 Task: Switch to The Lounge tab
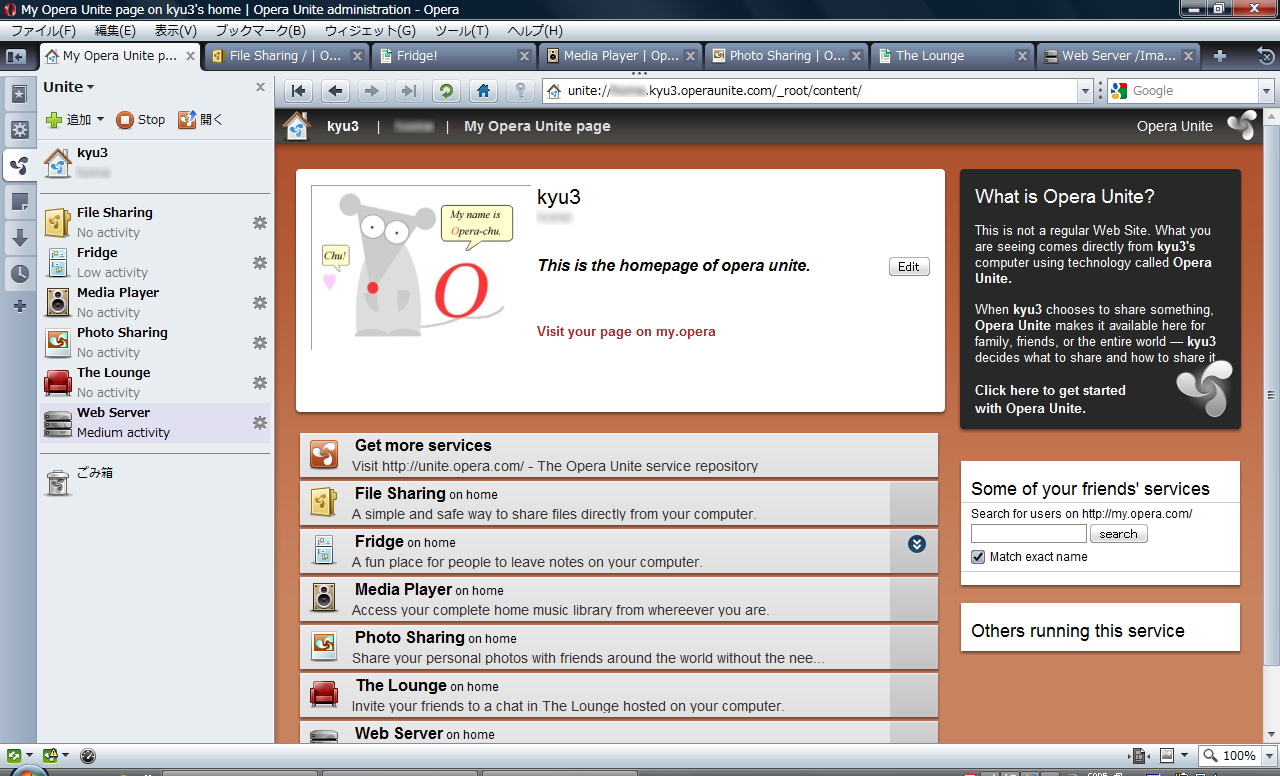pyautogui.click(x=954, y=56)
